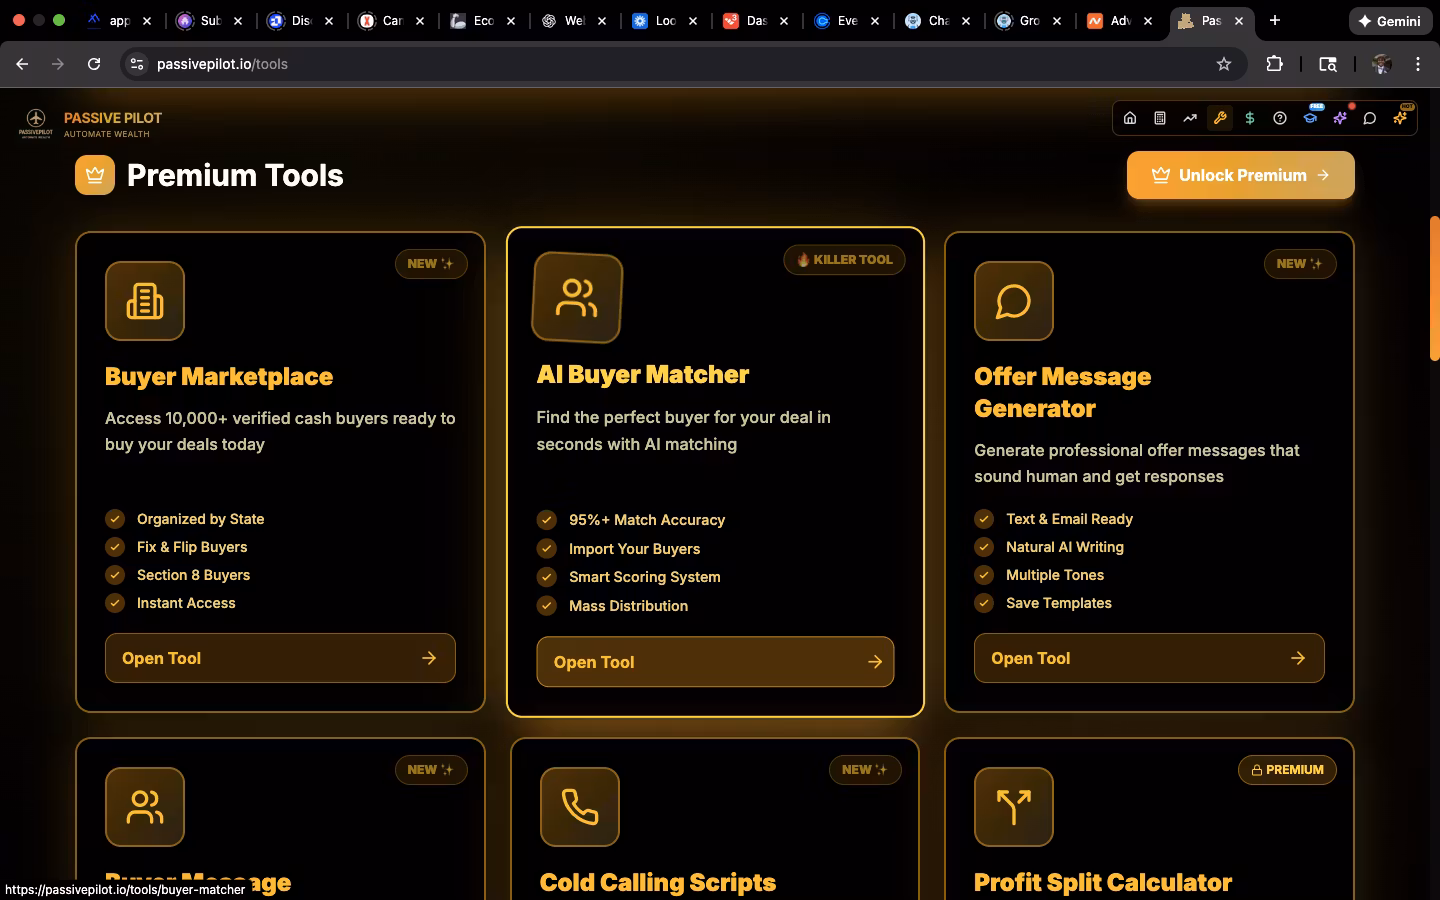Select the wrench tools icon
Screen dimensions: 1440x900
point(1220,118)
